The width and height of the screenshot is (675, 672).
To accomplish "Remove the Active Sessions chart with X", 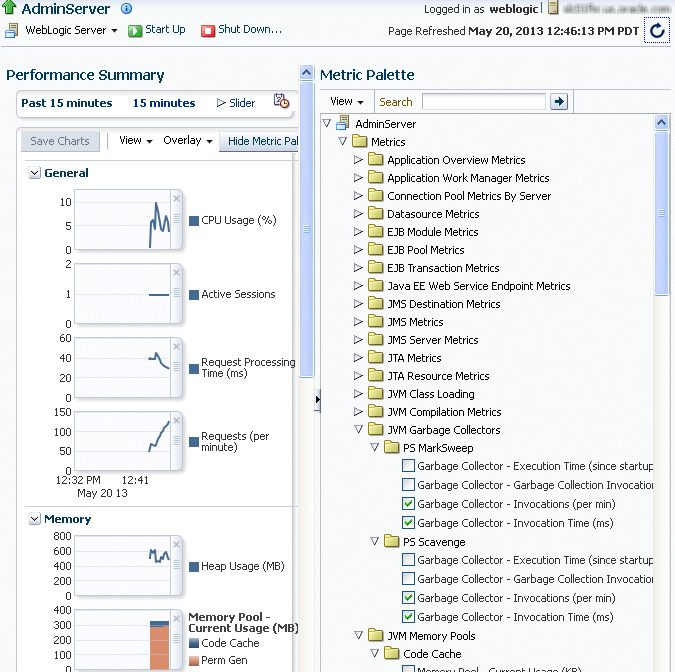I will 176,273.
